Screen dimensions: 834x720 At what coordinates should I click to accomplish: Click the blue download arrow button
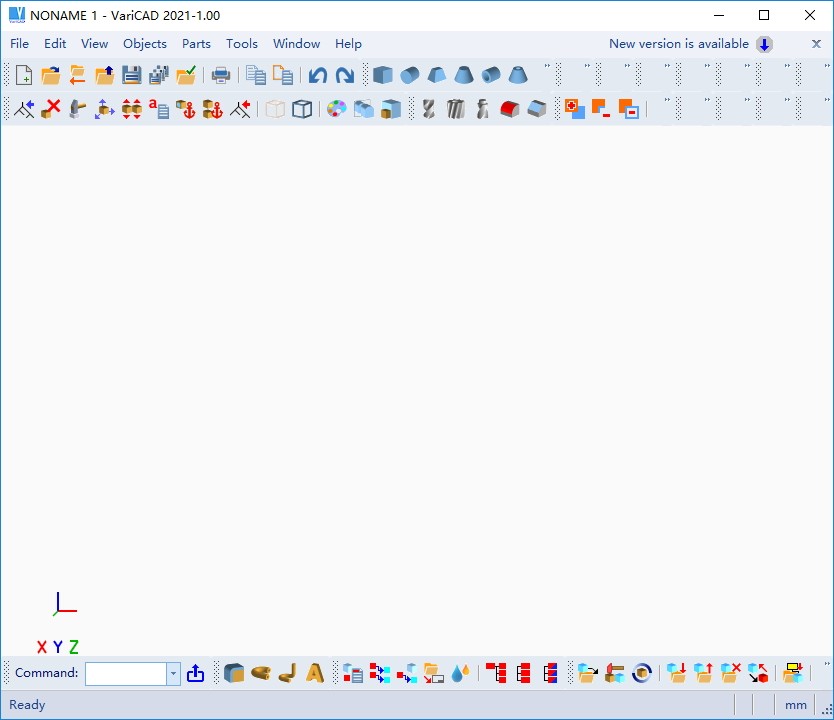(764, 44)
